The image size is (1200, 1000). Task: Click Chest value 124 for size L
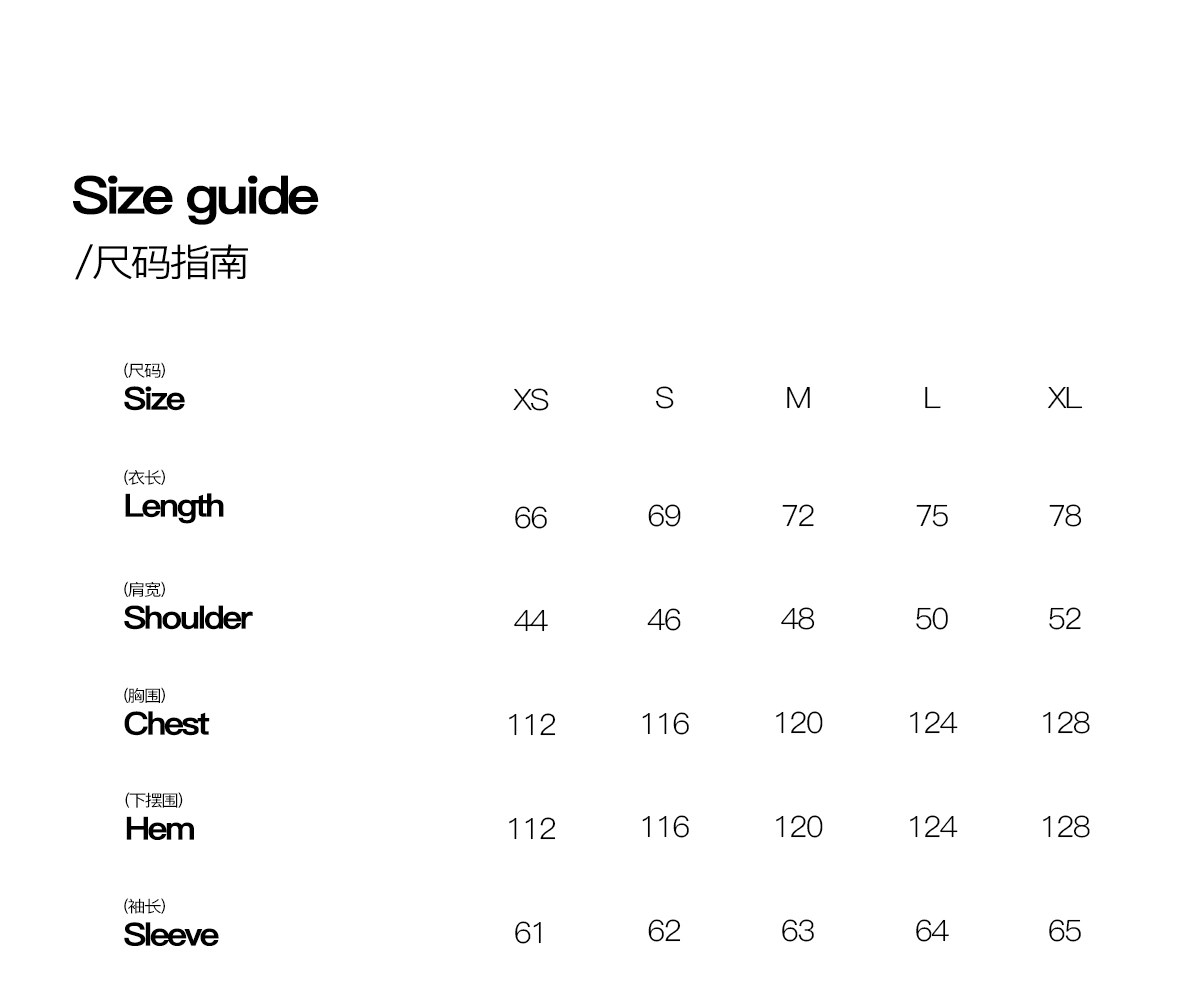tap(931, 723)
